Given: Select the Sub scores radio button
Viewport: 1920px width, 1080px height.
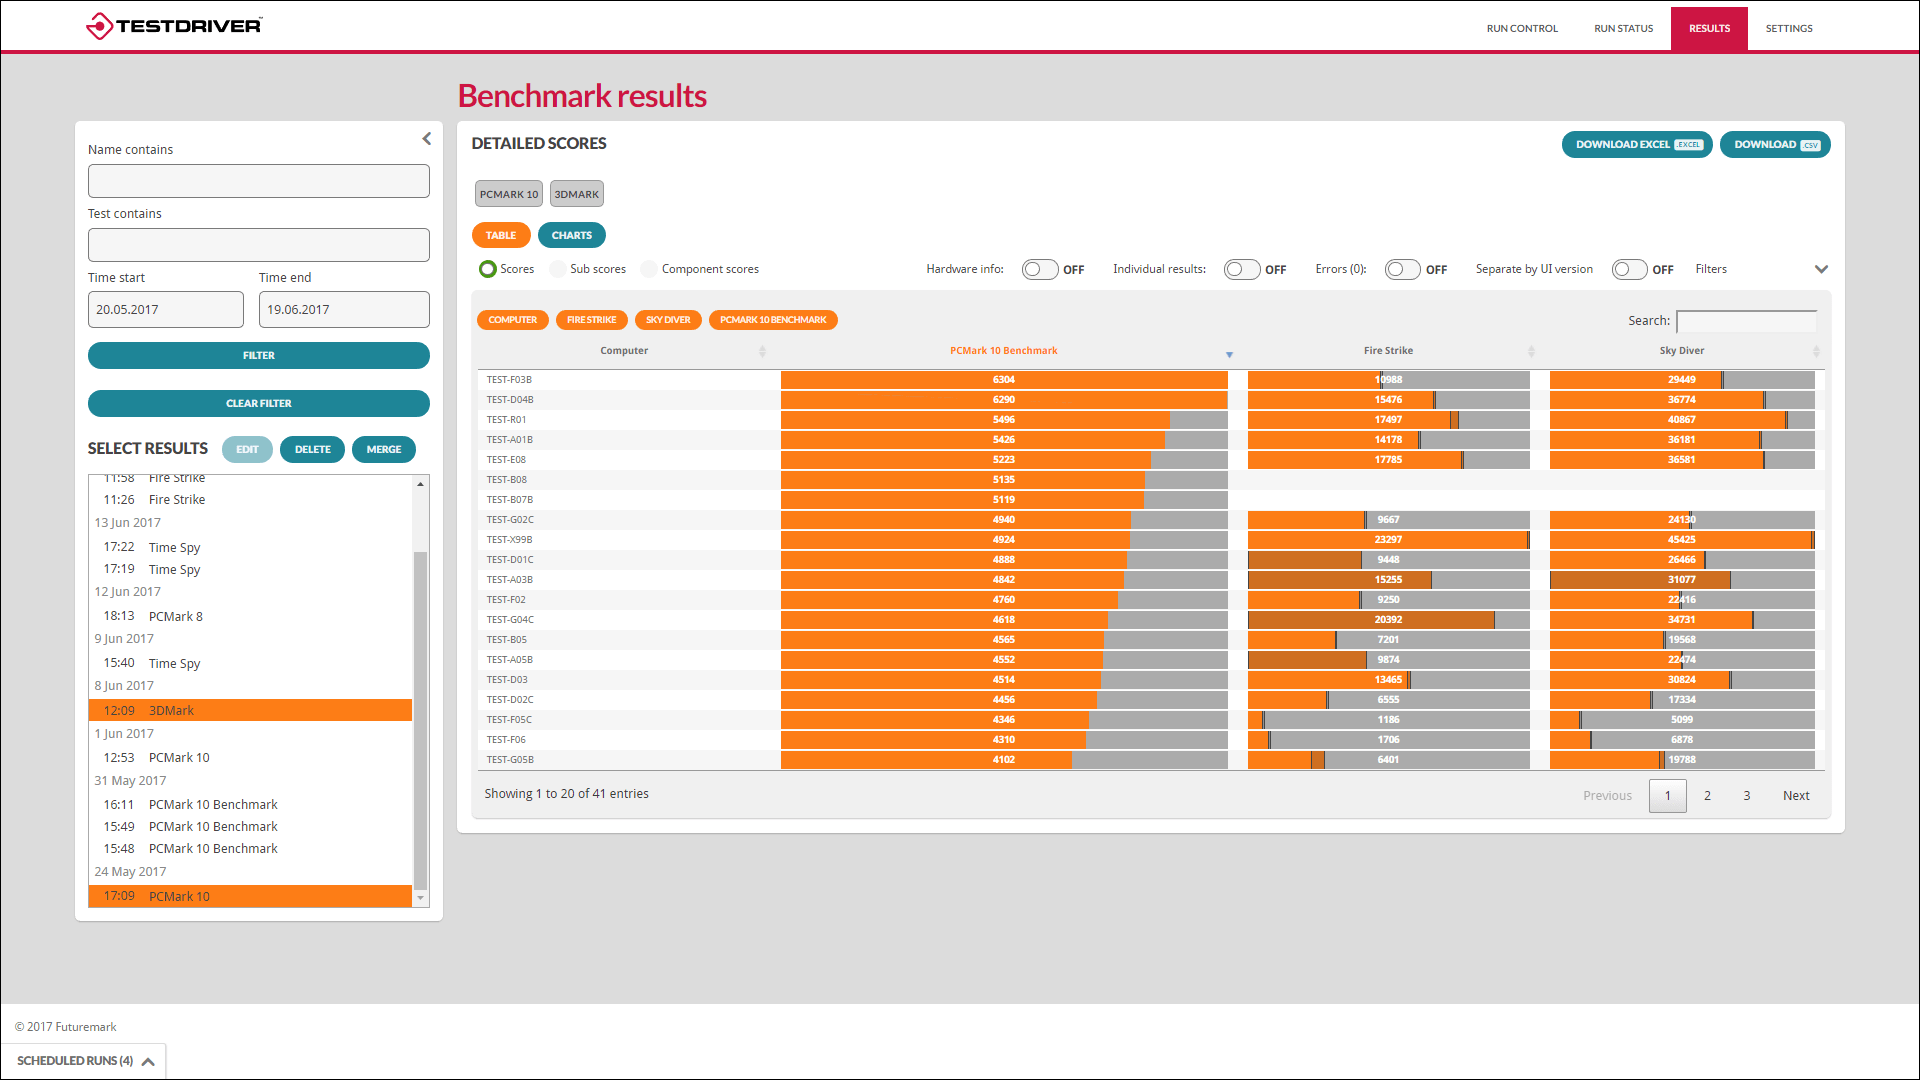Looking at the screenshot, I should pyautogui.click(x=558, y=269).
